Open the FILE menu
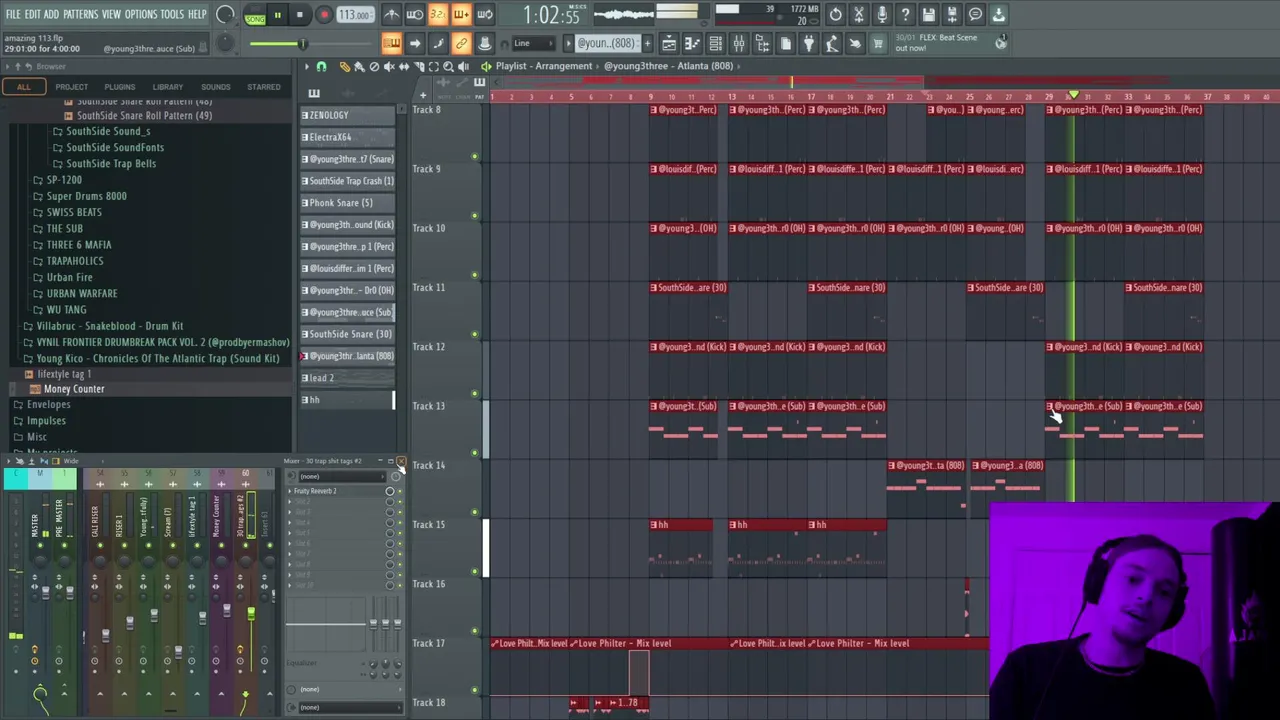The width and height of the screenshot is (1280, 720). pos(12,14)
